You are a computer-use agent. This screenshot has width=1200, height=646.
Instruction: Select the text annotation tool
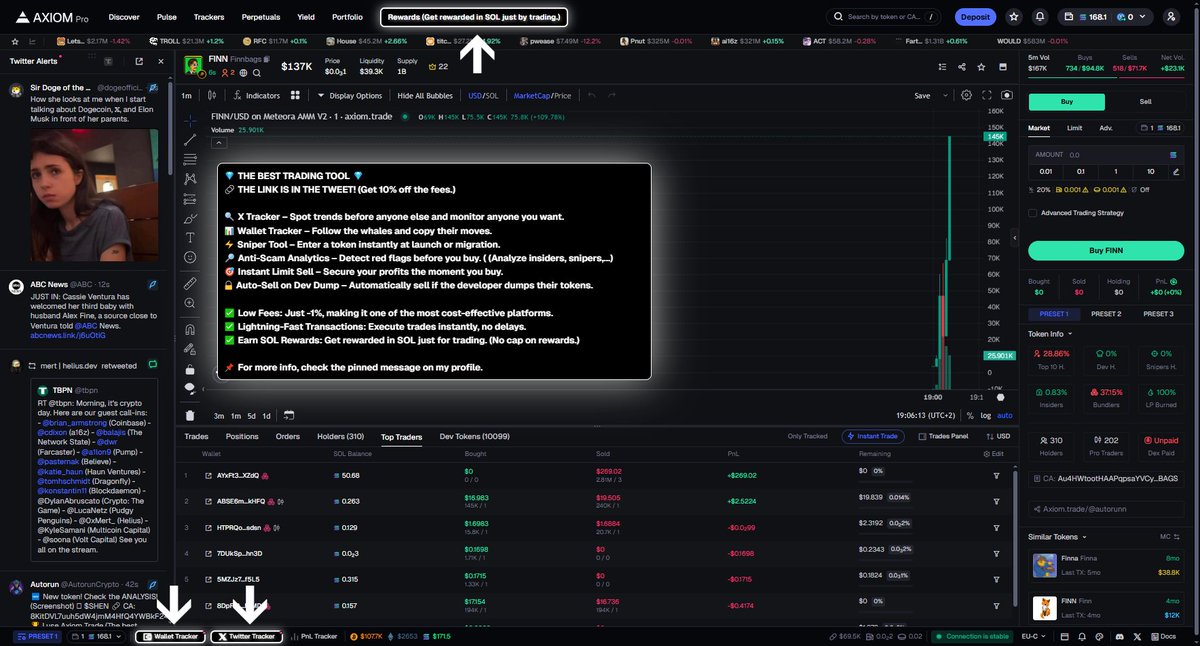coord(190,237)
